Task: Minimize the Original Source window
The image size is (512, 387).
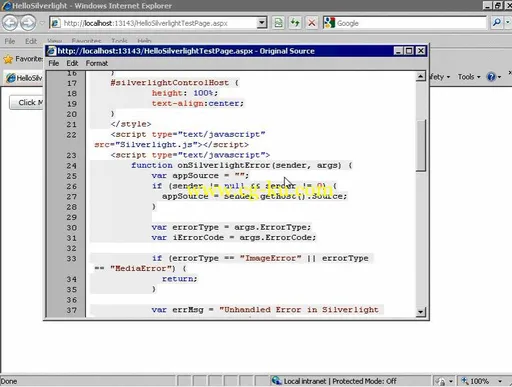Action: point(398,51)
